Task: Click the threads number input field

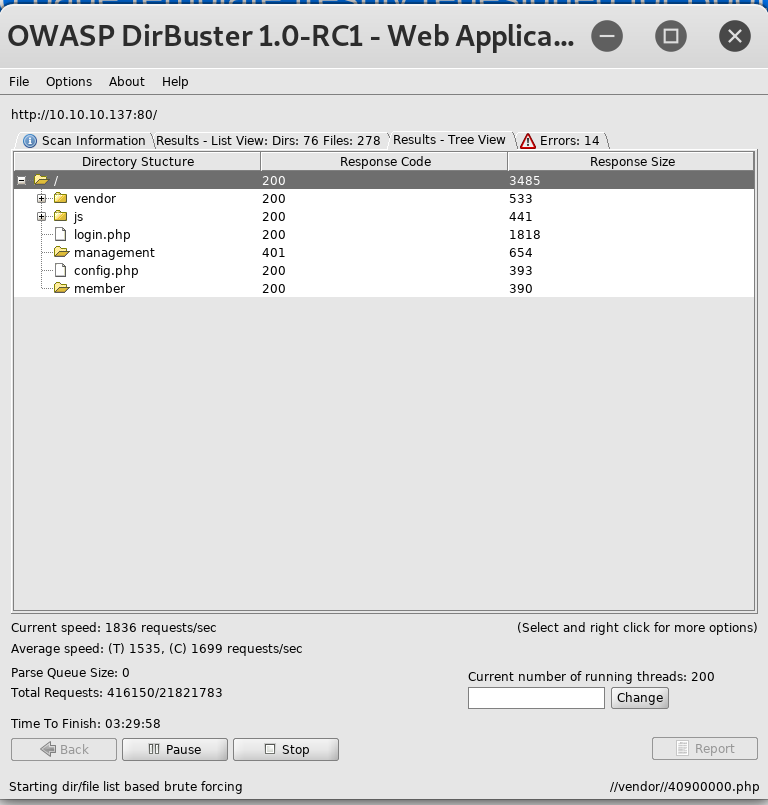Action: [x=536, y=698]
